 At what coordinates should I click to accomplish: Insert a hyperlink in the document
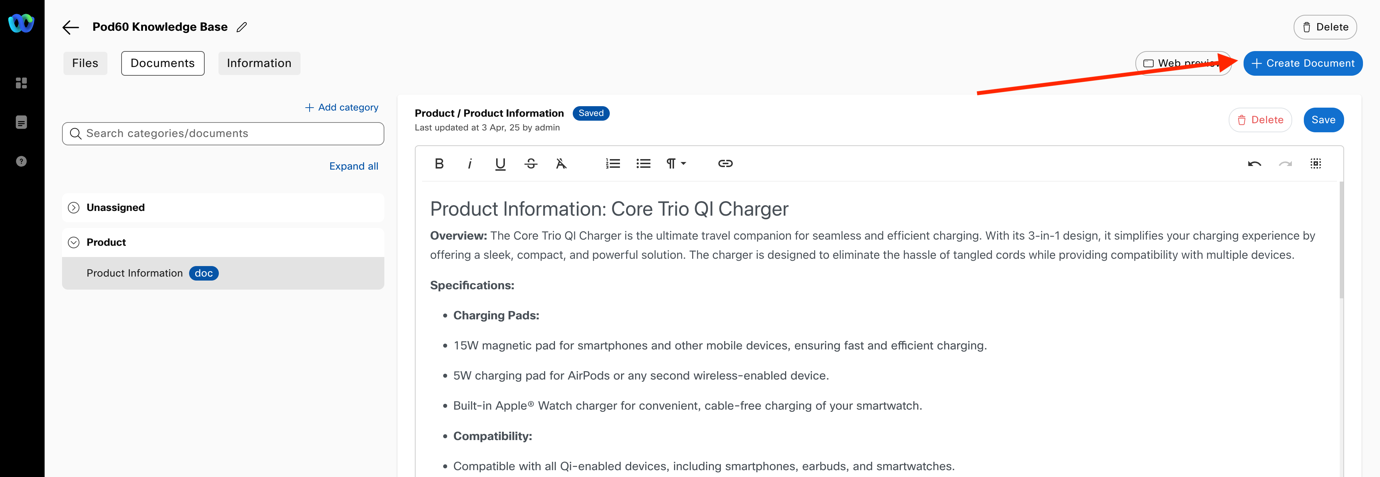tap(725, 164)
